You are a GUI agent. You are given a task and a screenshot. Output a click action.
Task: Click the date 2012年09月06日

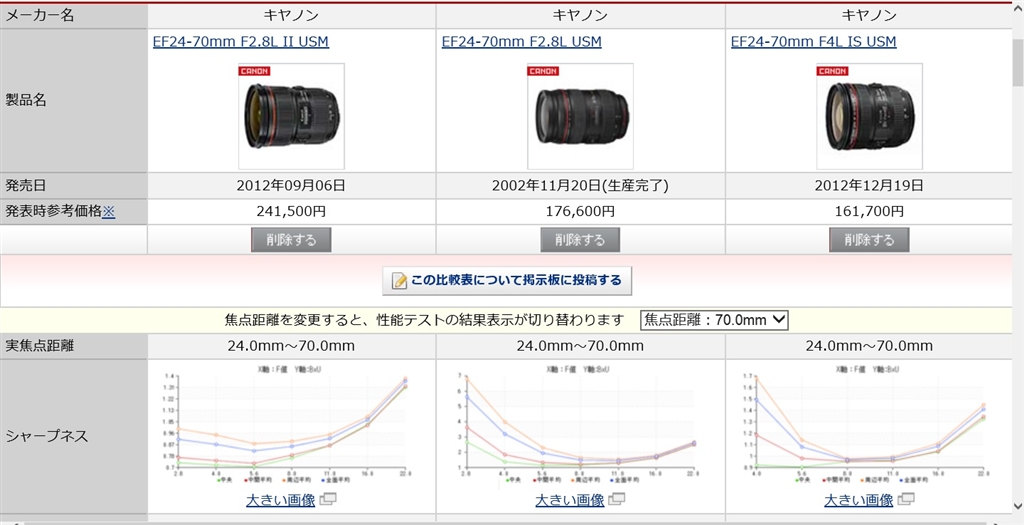(291, 185)
